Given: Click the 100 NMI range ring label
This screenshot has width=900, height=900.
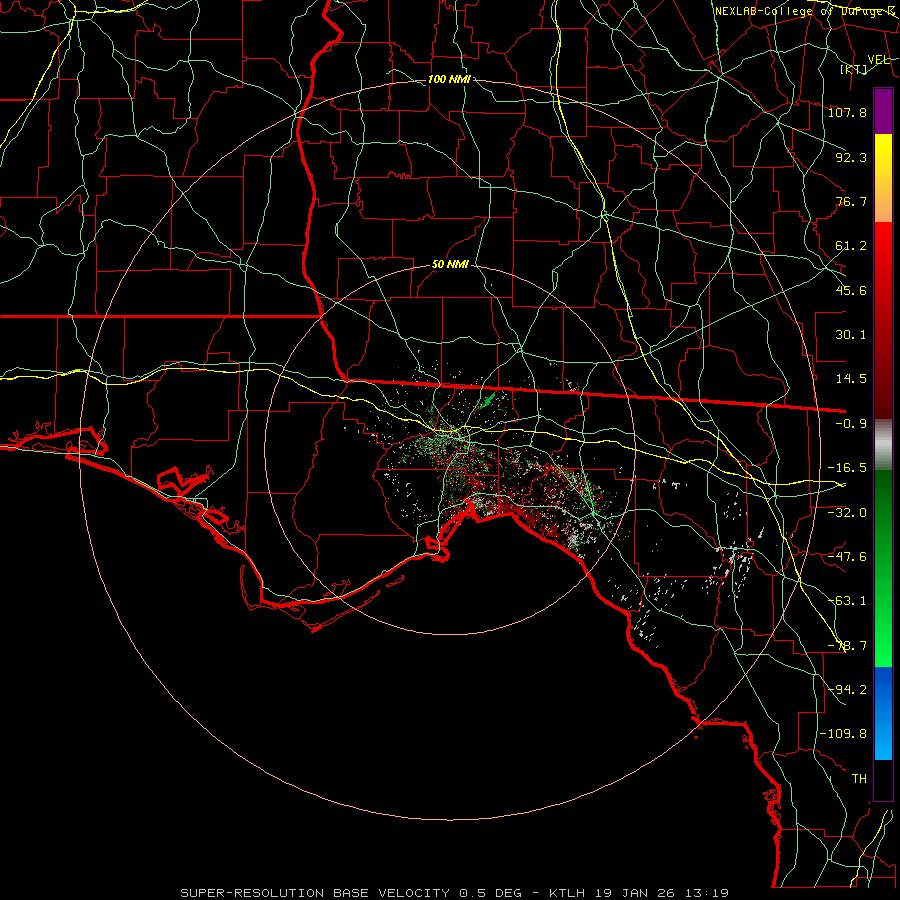Looking at the screenshot, I should 449,79.
